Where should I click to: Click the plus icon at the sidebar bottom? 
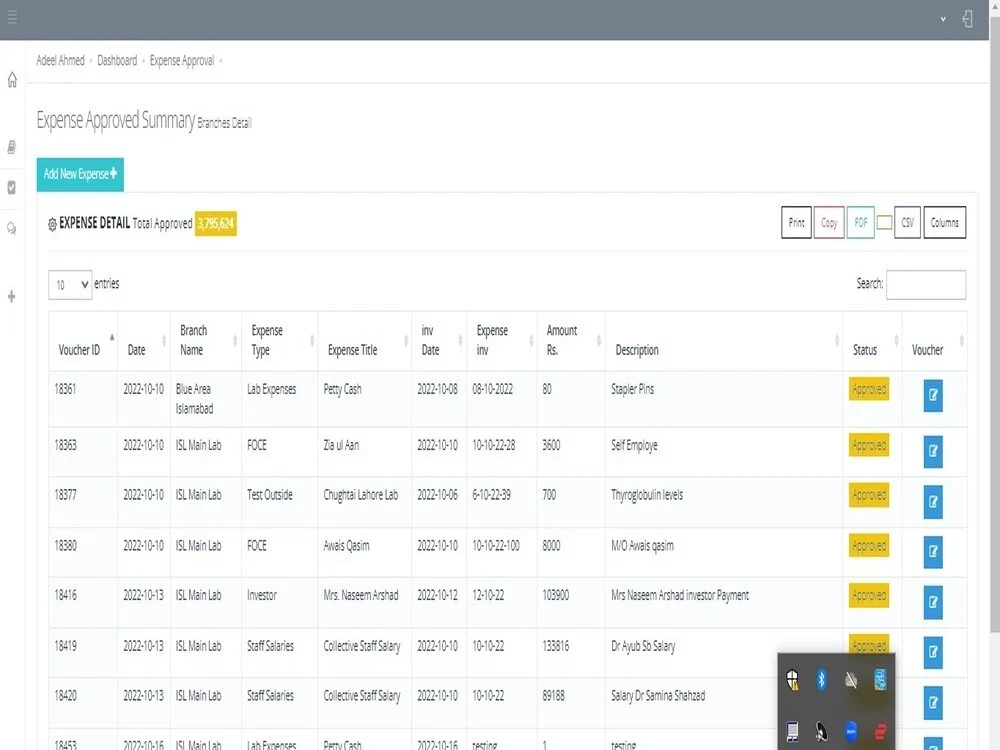click(x=11, y=296)
